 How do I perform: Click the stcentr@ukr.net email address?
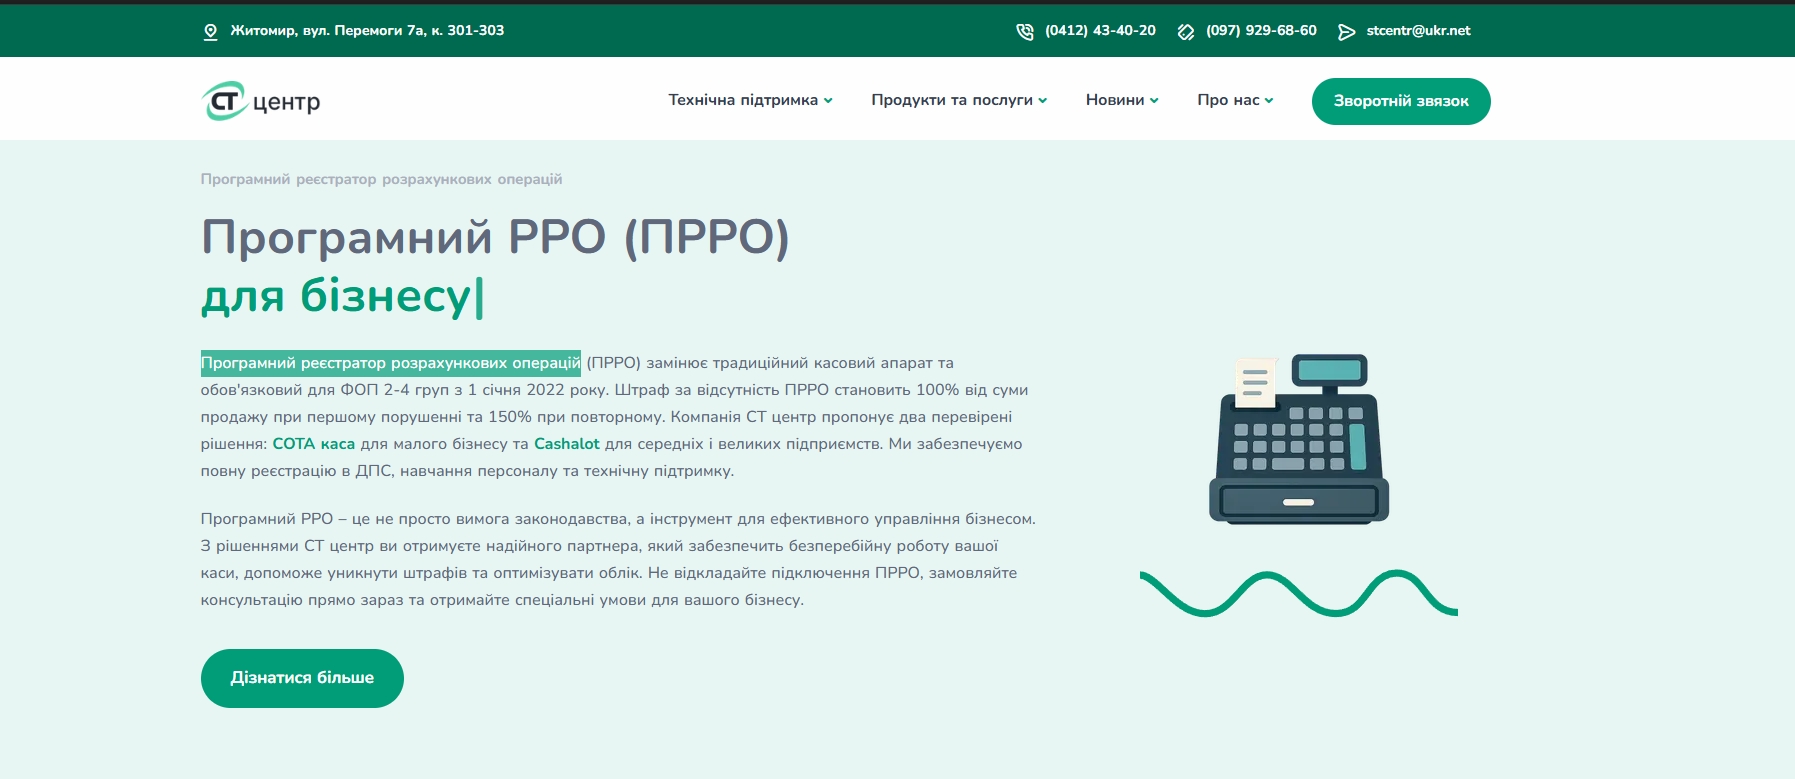(x=1418, y=31)
